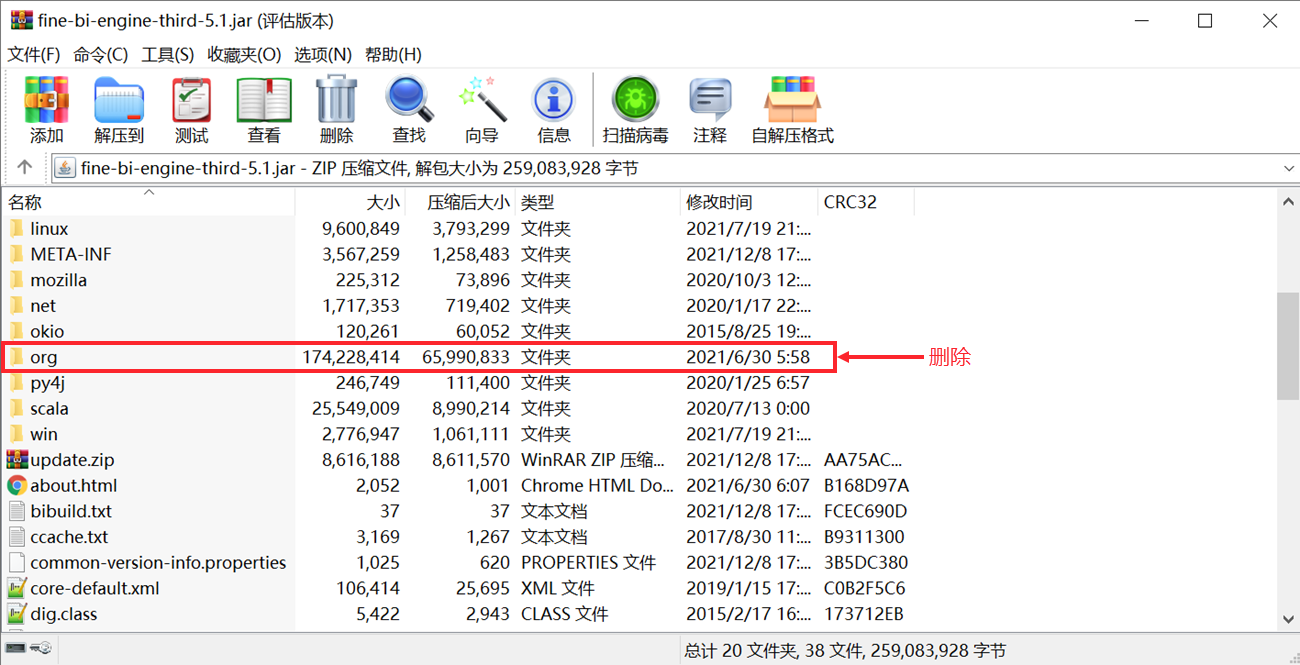Click the org size value 174,228,414
The image size is (1300, 665).
click(x=351, y=357)
